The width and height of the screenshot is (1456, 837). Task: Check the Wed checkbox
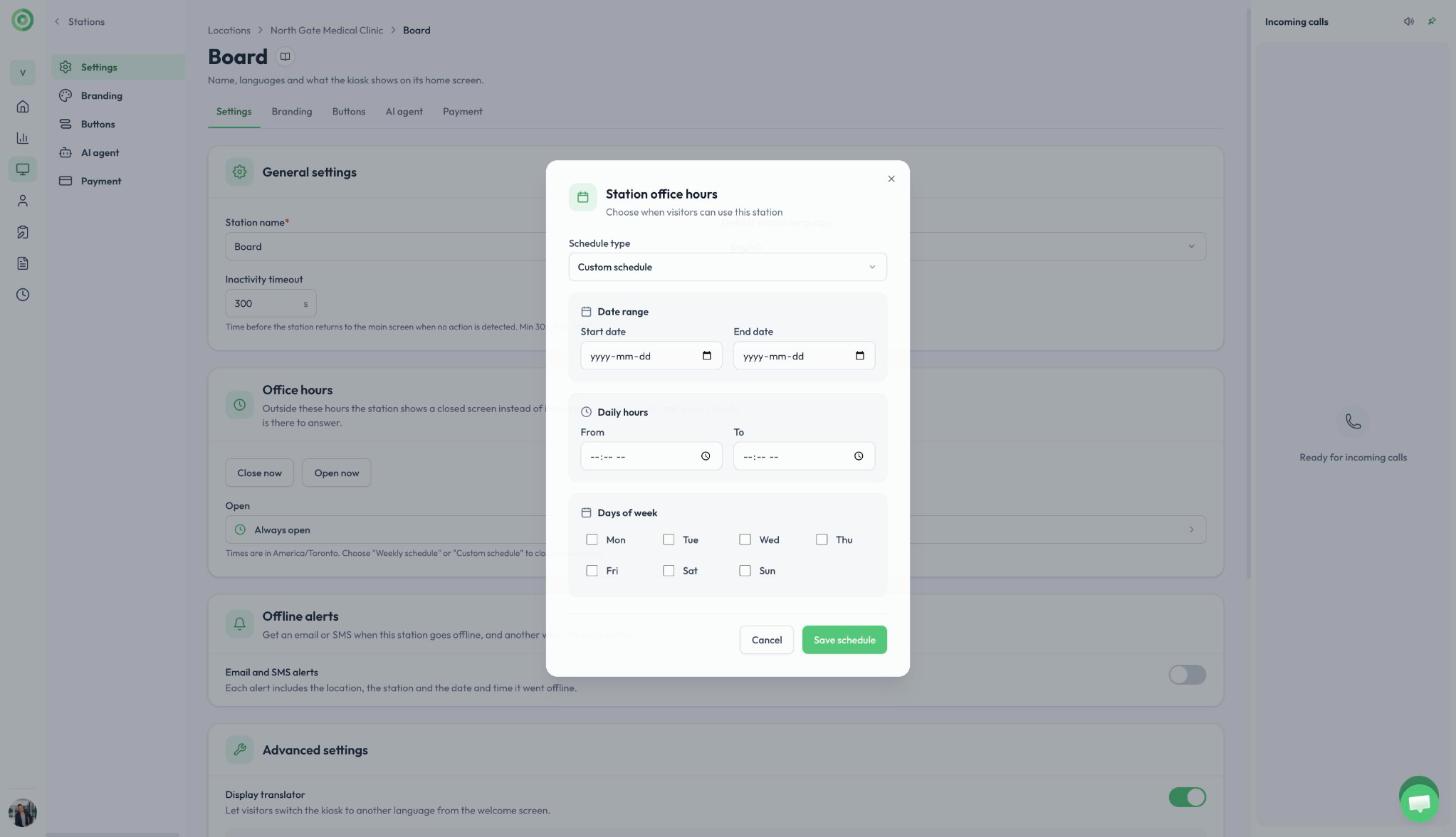click(x=745, y=540)
